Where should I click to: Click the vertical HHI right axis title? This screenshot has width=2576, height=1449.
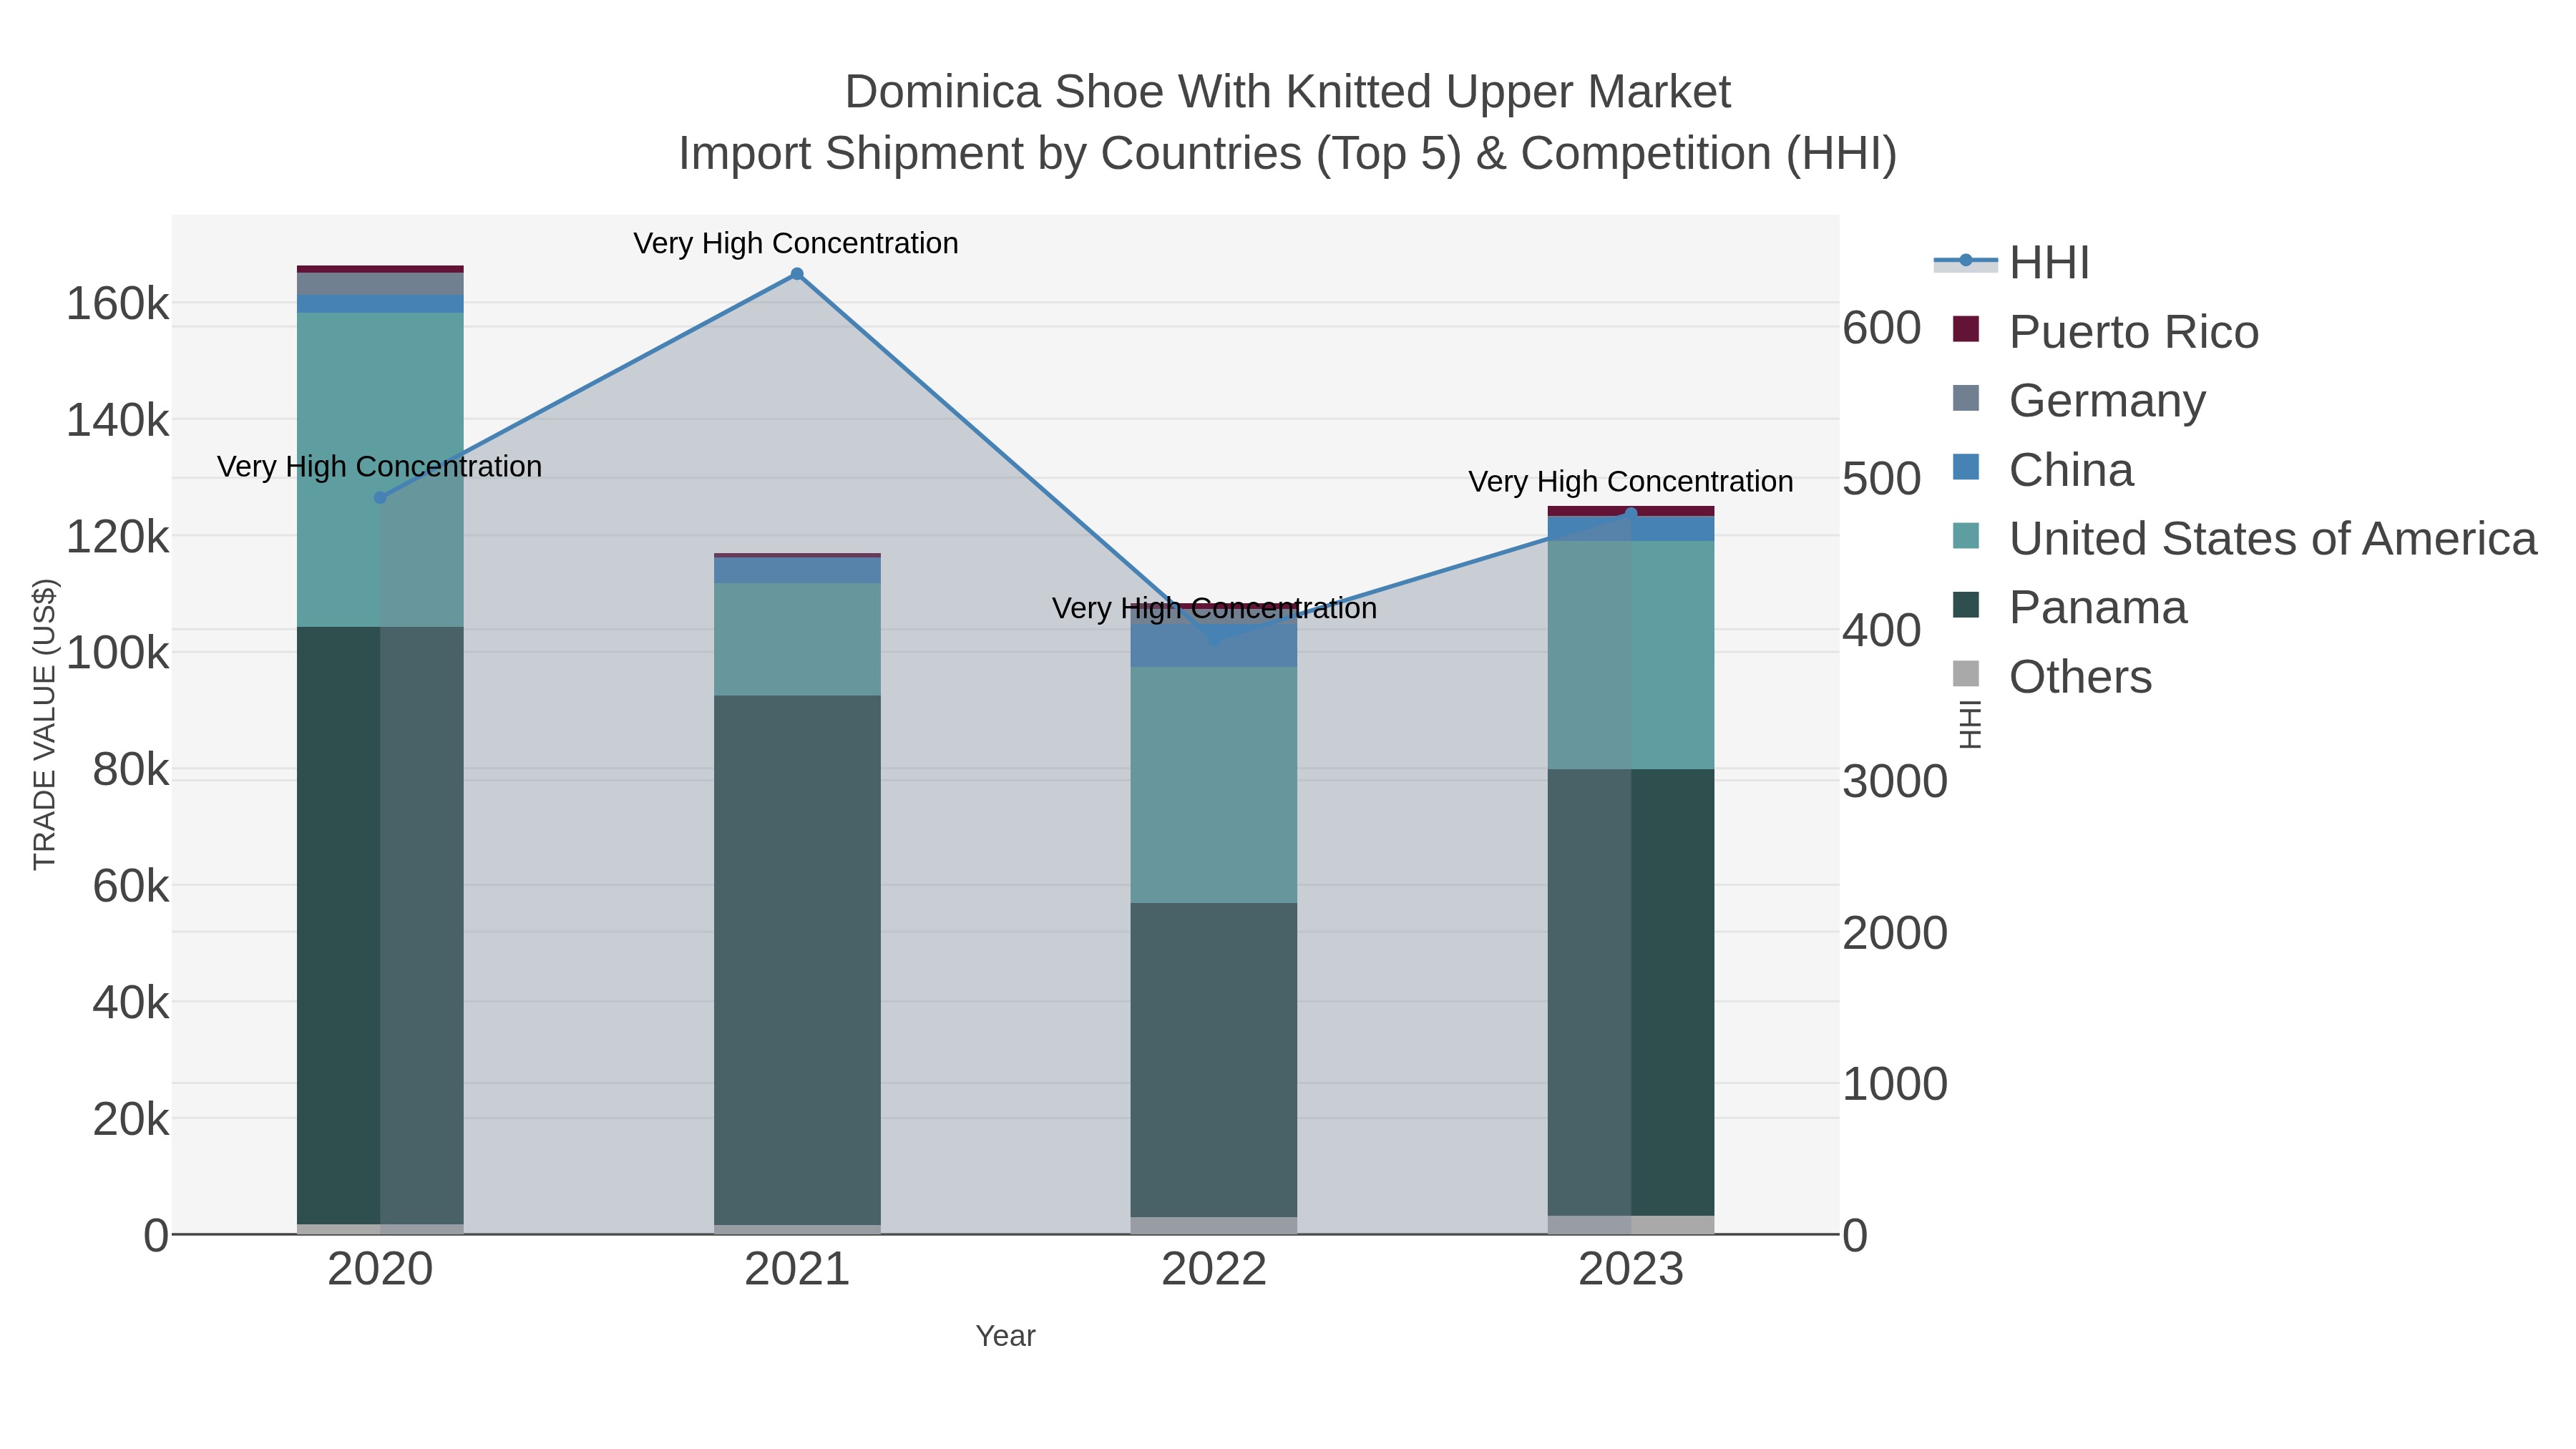tap(1969, 725)
